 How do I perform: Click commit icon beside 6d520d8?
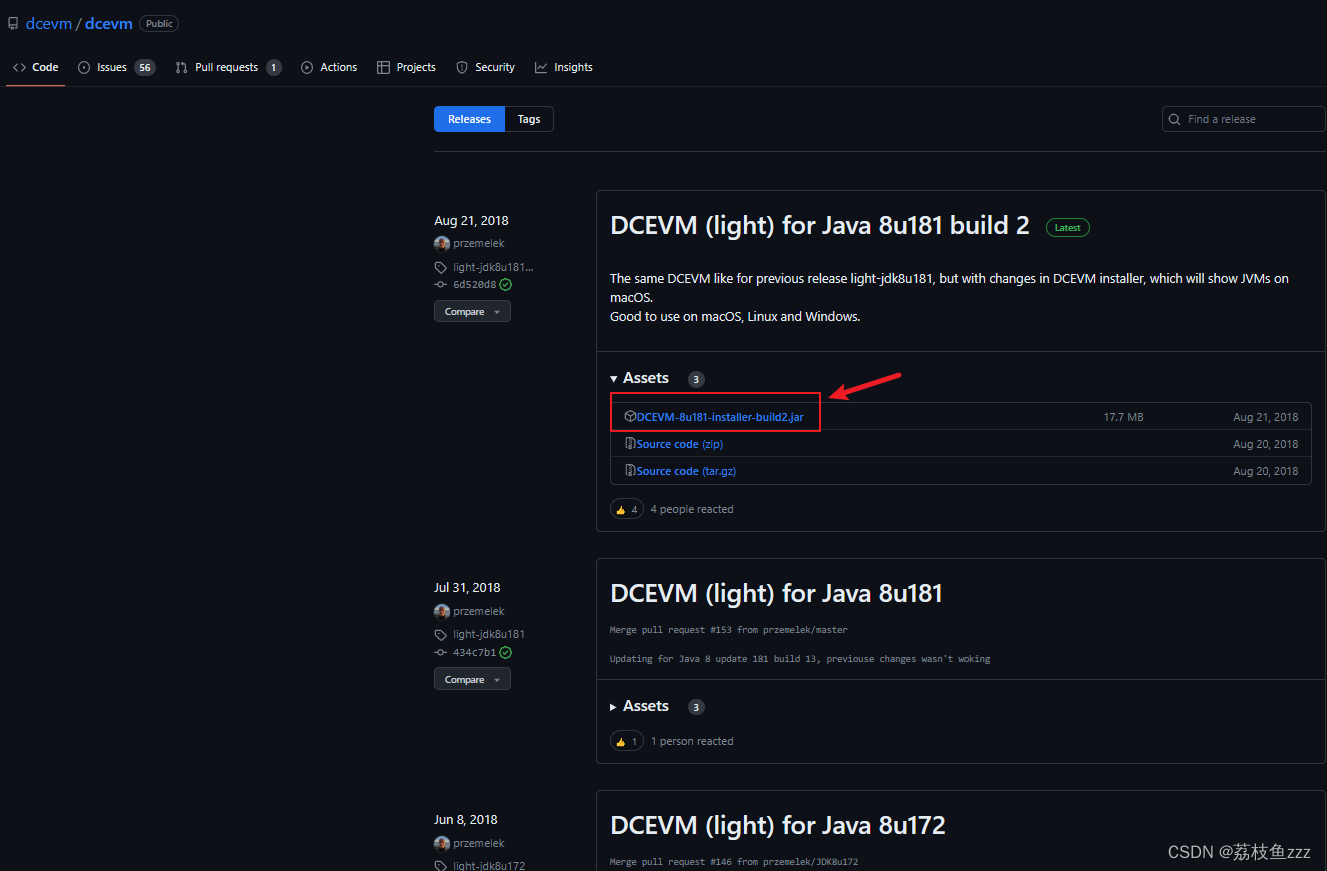441,284
